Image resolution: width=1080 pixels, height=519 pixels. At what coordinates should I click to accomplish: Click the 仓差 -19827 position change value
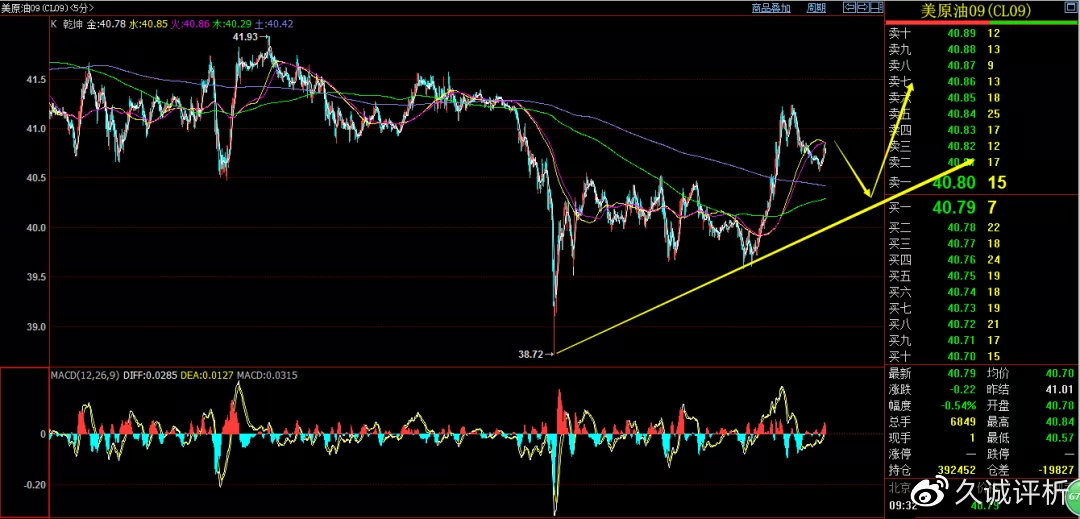pyautogui.click(x=1057, y=470)
